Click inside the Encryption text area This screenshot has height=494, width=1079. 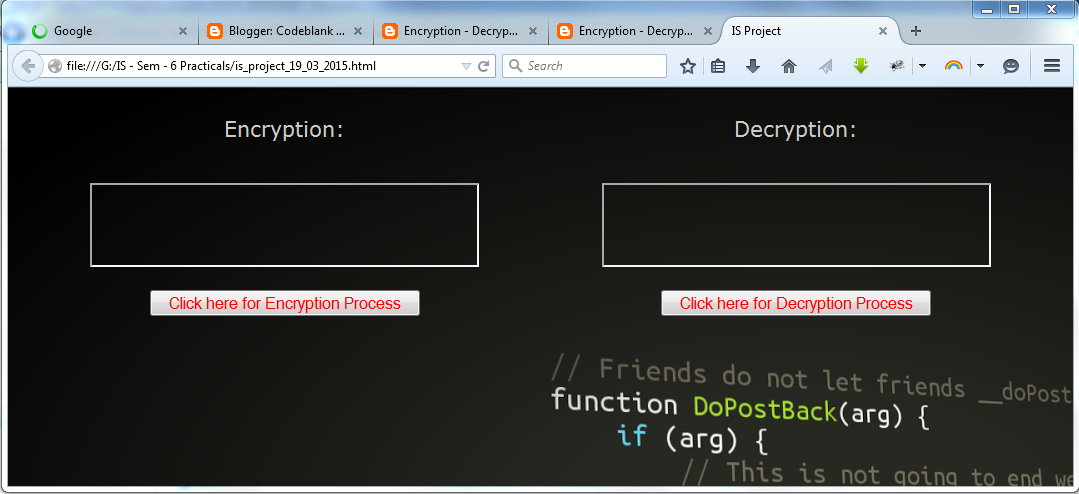[x=284, y=225]
